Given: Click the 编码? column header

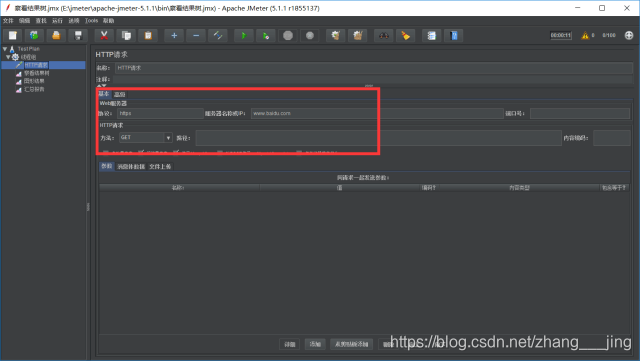Looking at the screenshot, I should click(x=429, y=188).
